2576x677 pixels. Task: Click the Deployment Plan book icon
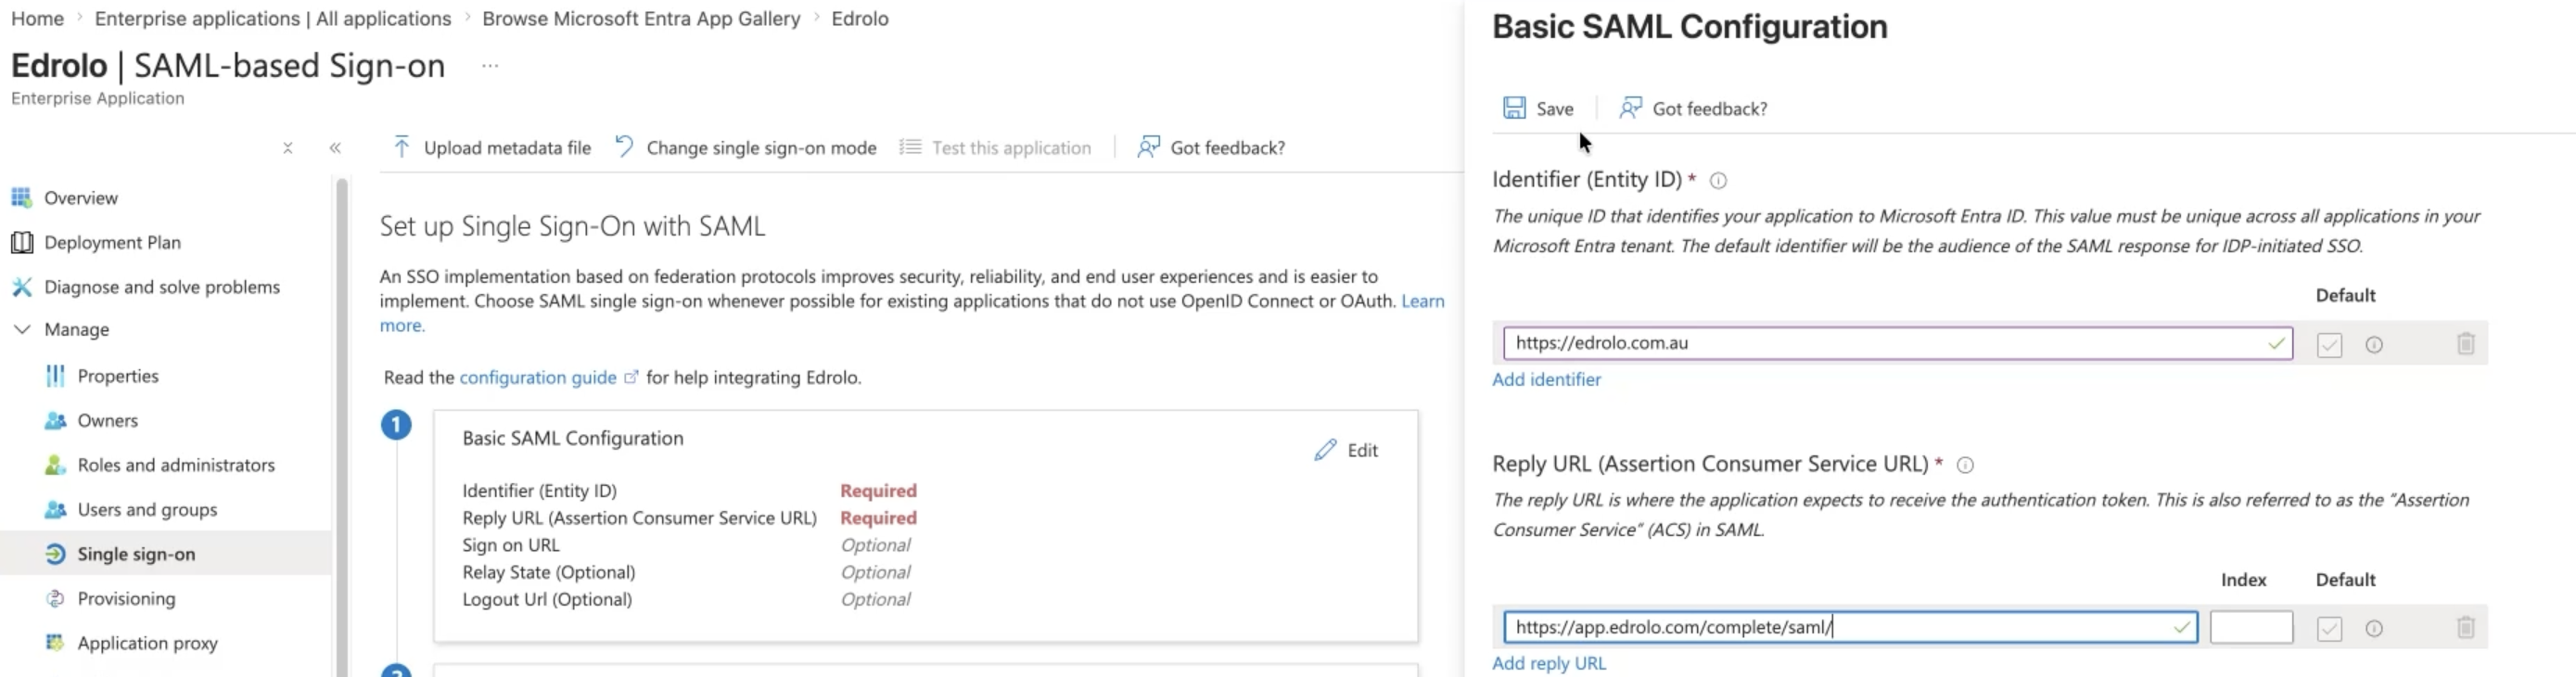(x=21, y=243)
